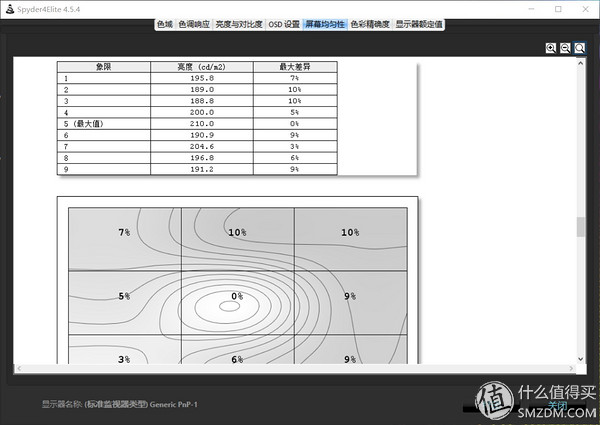The height and width of the screenshot is (425, 600).
Task: Select the 190.9 brightness cell
Action: point(202,135)
